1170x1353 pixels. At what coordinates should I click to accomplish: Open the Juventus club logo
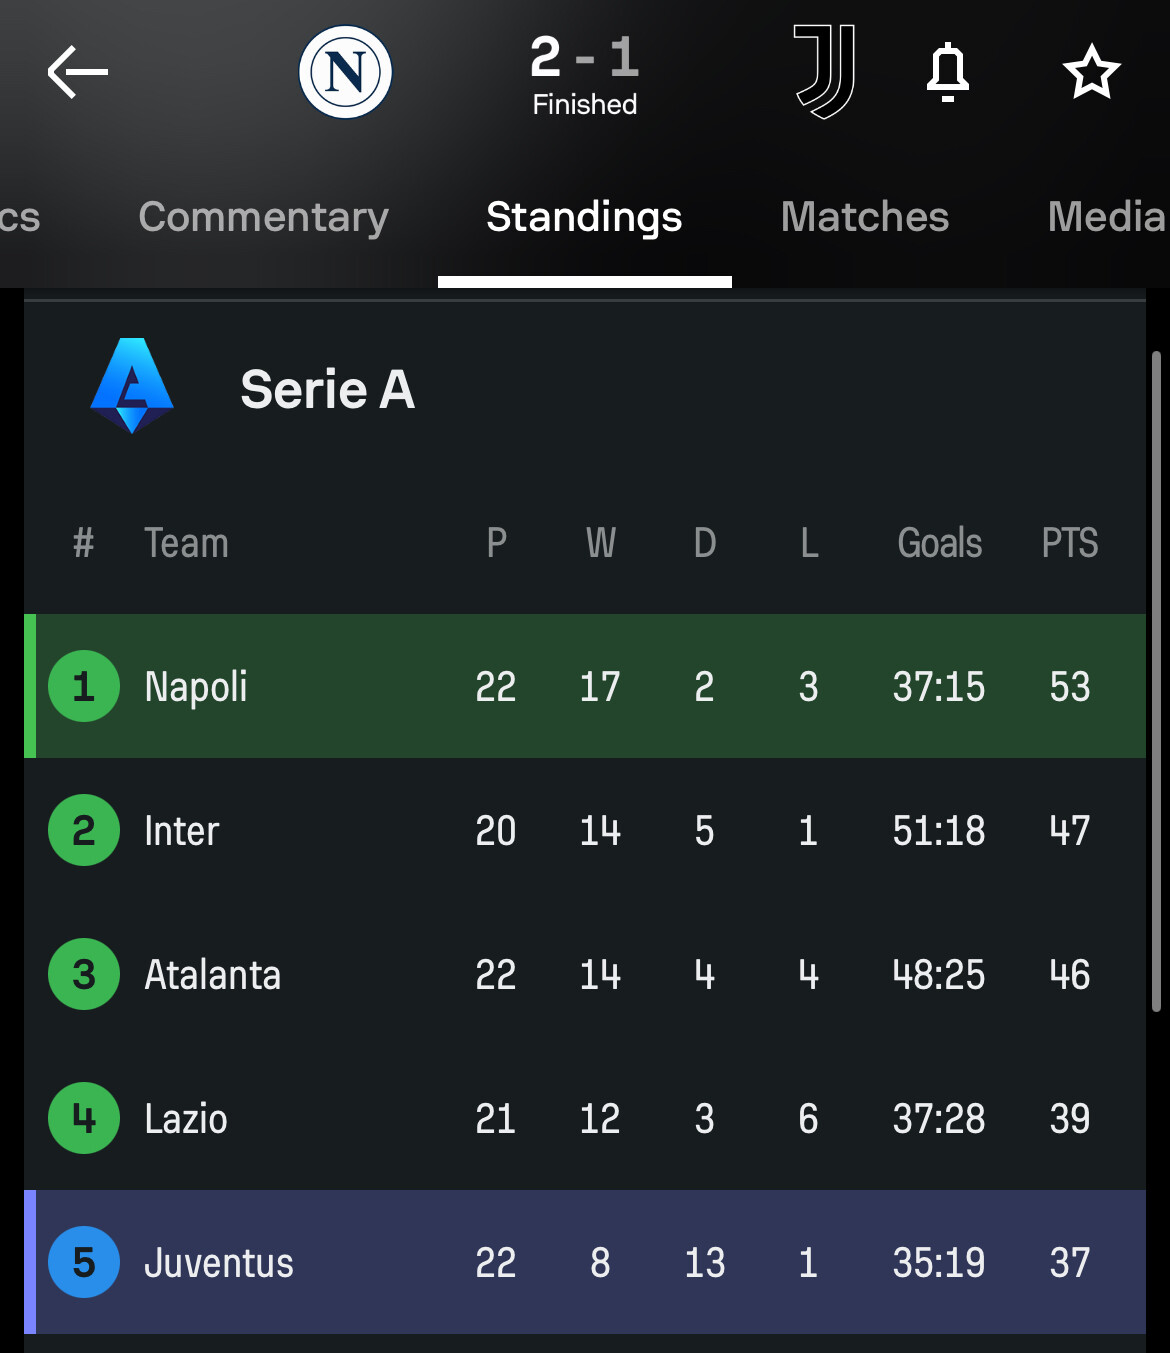pyautogui.click(x=824, y=72)
